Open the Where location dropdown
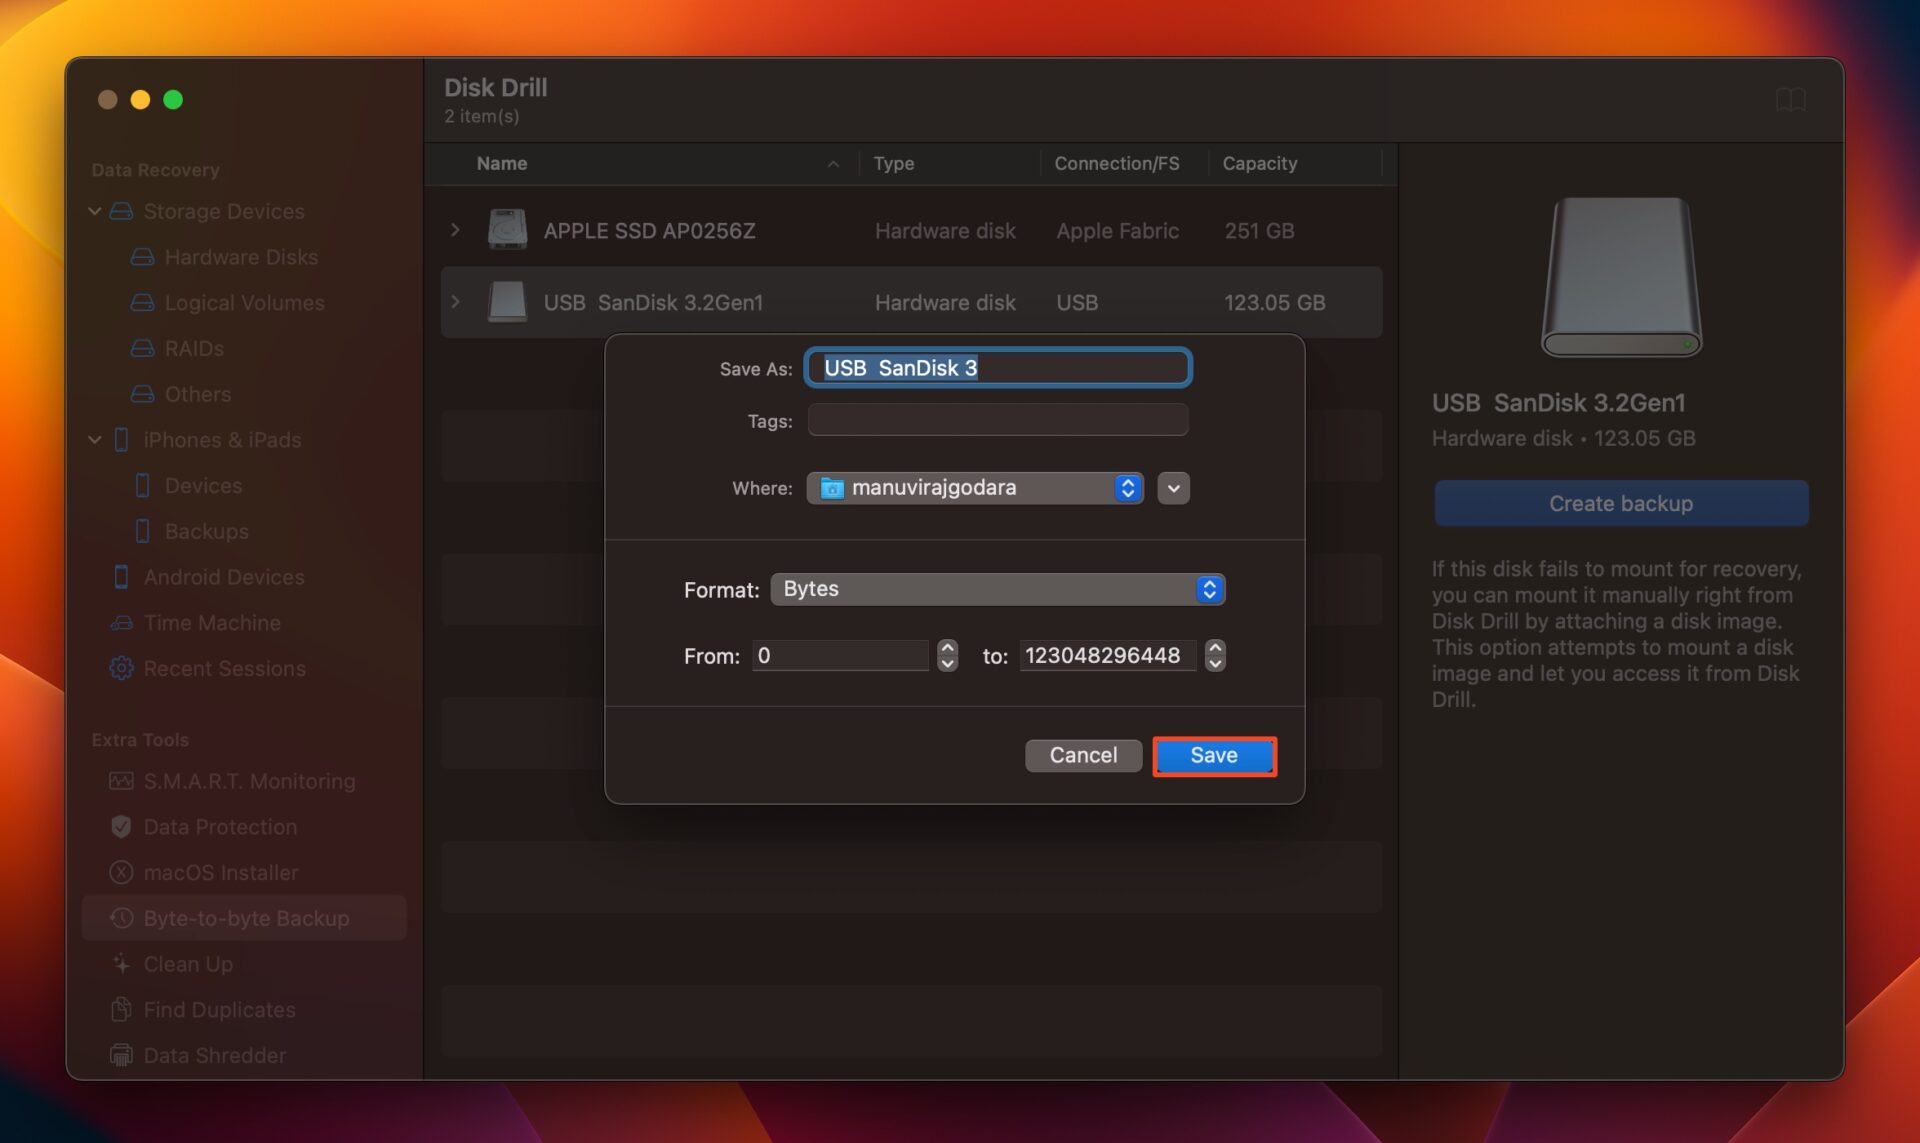The image size is (1920, 1143). click(x=1128, y=488)
